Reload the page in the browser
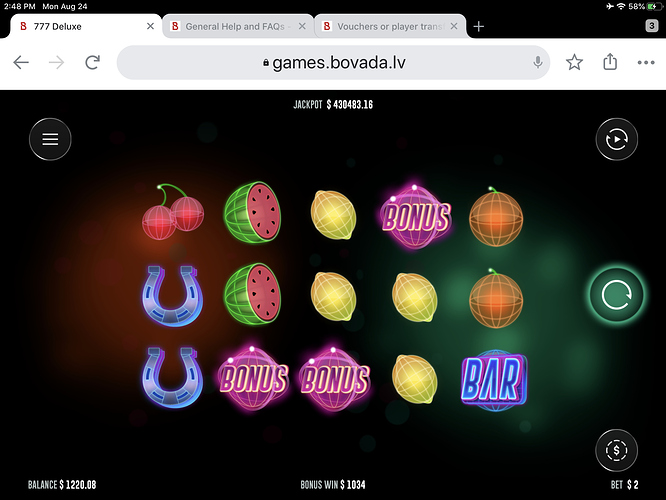Viewport: 666px width, 500px height. pos(93,62)
